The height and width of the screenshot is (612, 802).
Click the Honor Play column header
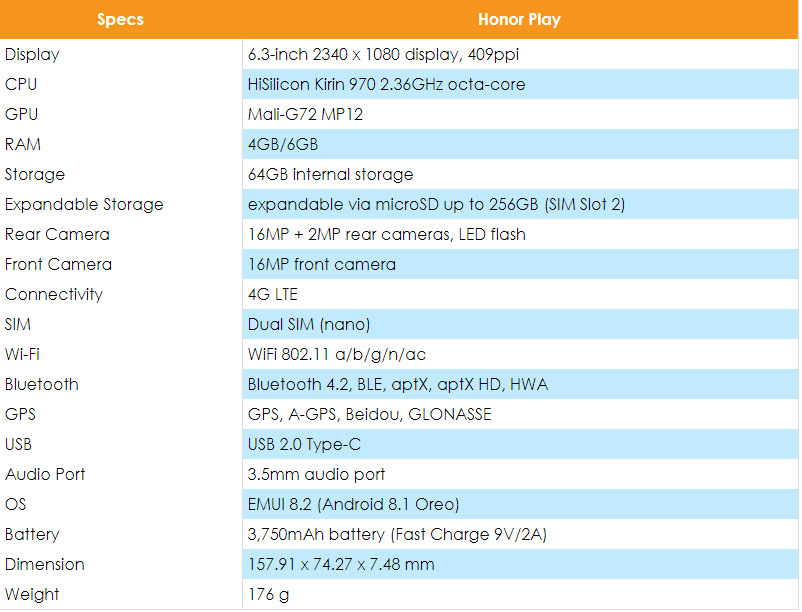tap(519, 19)
